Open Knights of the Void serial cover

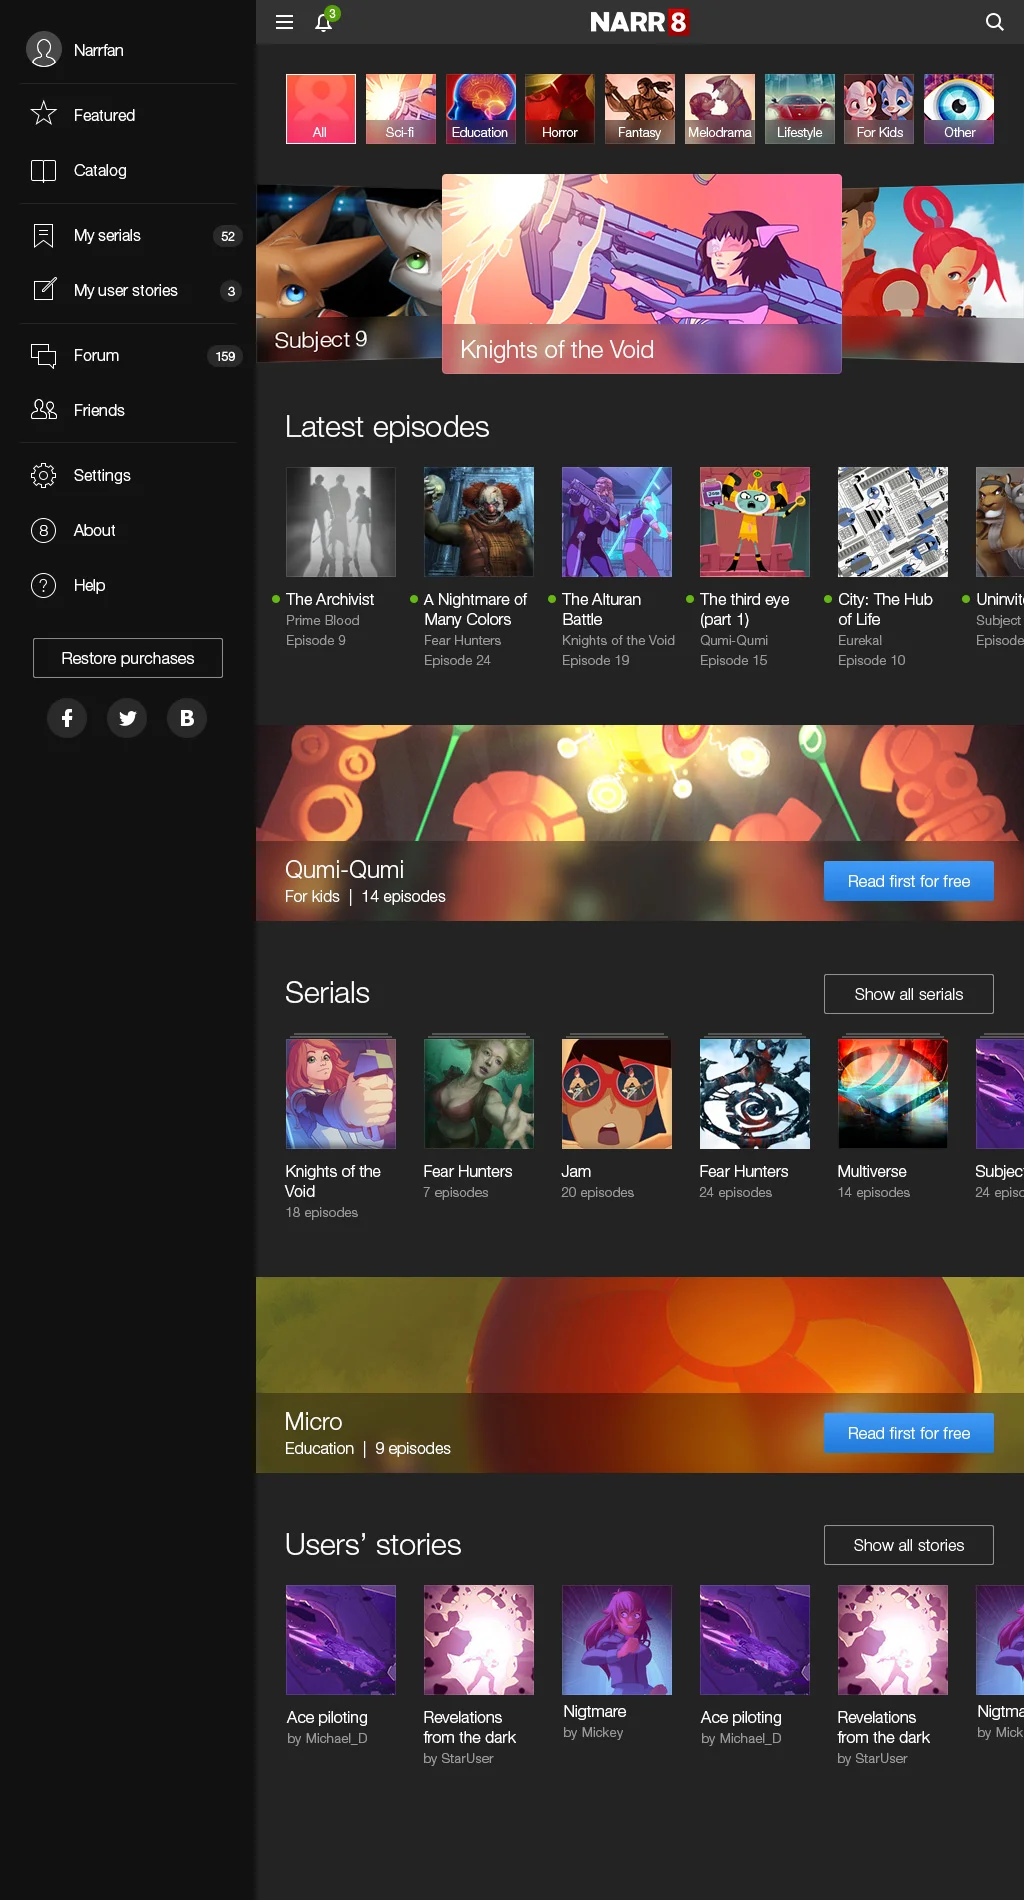click(341, 1093)
